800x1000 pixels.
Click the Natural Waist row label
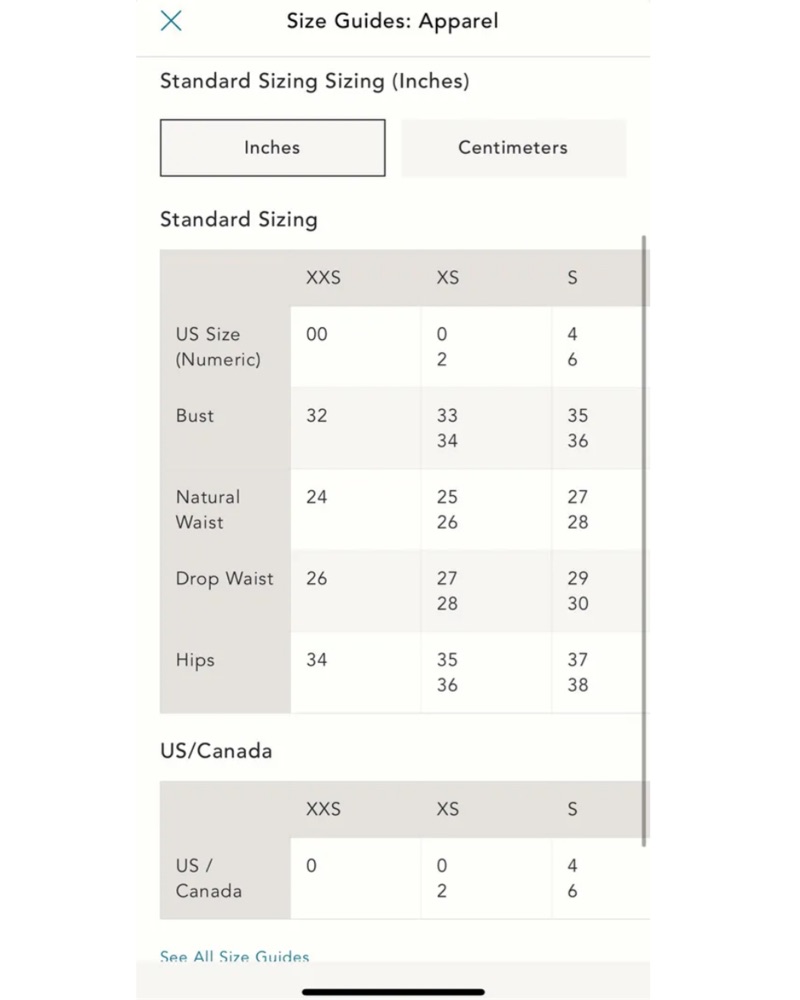(x=208, y=510)
